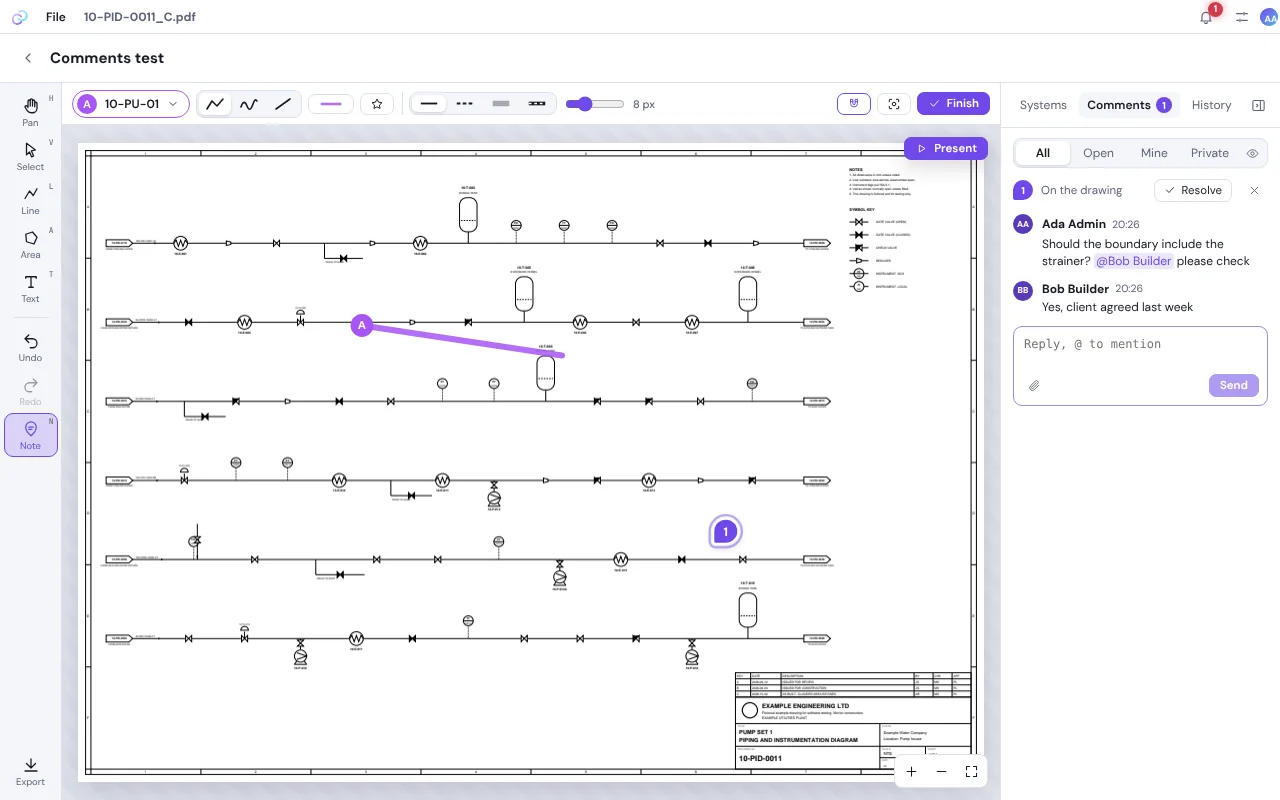This screenshot has width=1280, height=800.
Task: Open the settings sliders icon
Action: (x=1241, y=17)
